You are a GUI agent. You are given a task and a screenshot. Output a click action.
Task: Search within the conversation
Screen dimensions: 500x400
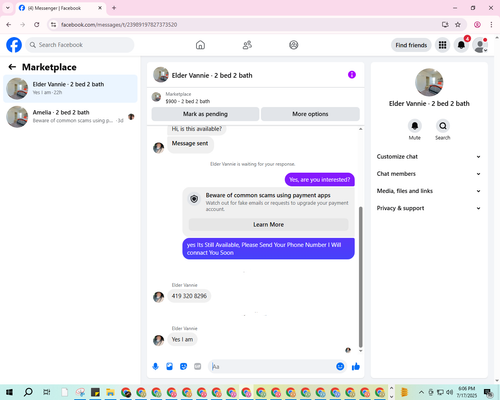(443, 126)
